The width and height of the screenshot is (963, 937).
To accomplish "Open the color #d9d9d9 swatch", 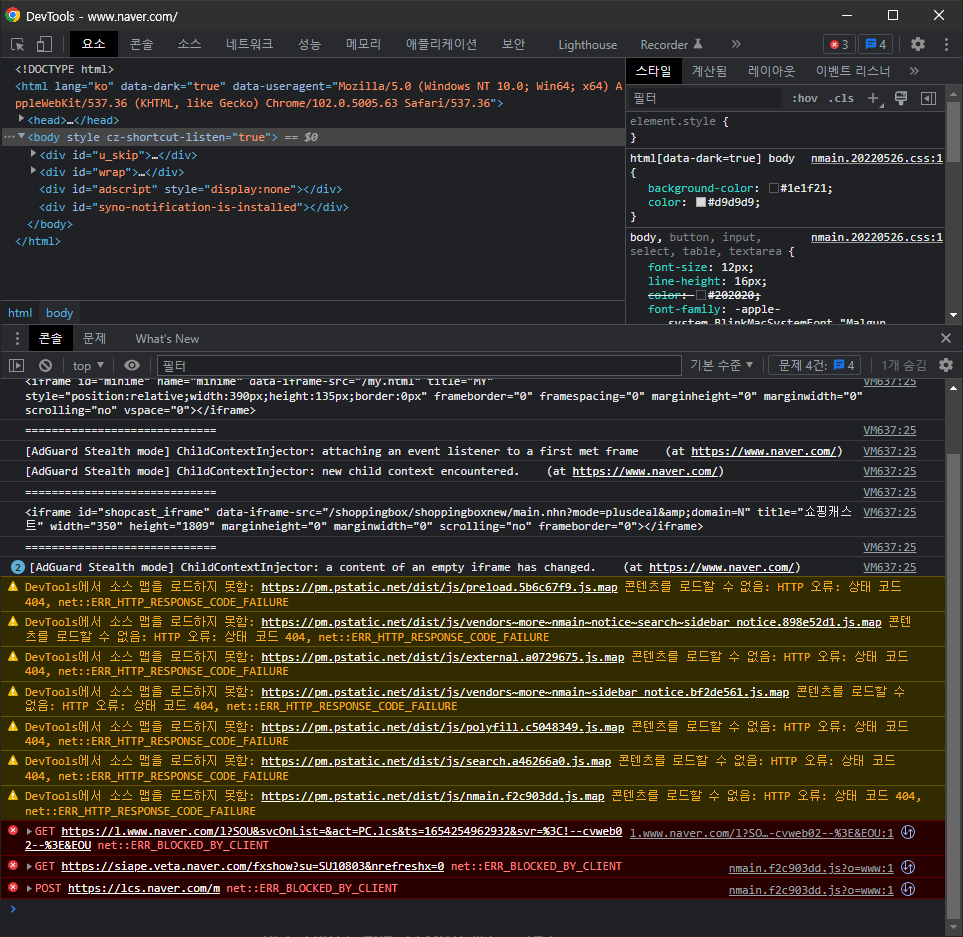I will pyautogui.click(x=701, y=202).
